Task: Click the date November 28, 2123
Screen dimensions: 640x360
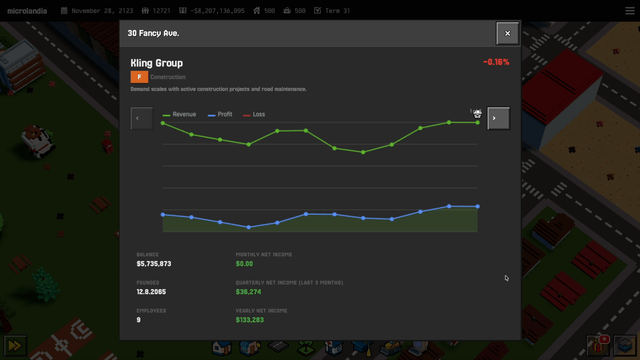Action: pyautogui.click(x=102, y=11)
